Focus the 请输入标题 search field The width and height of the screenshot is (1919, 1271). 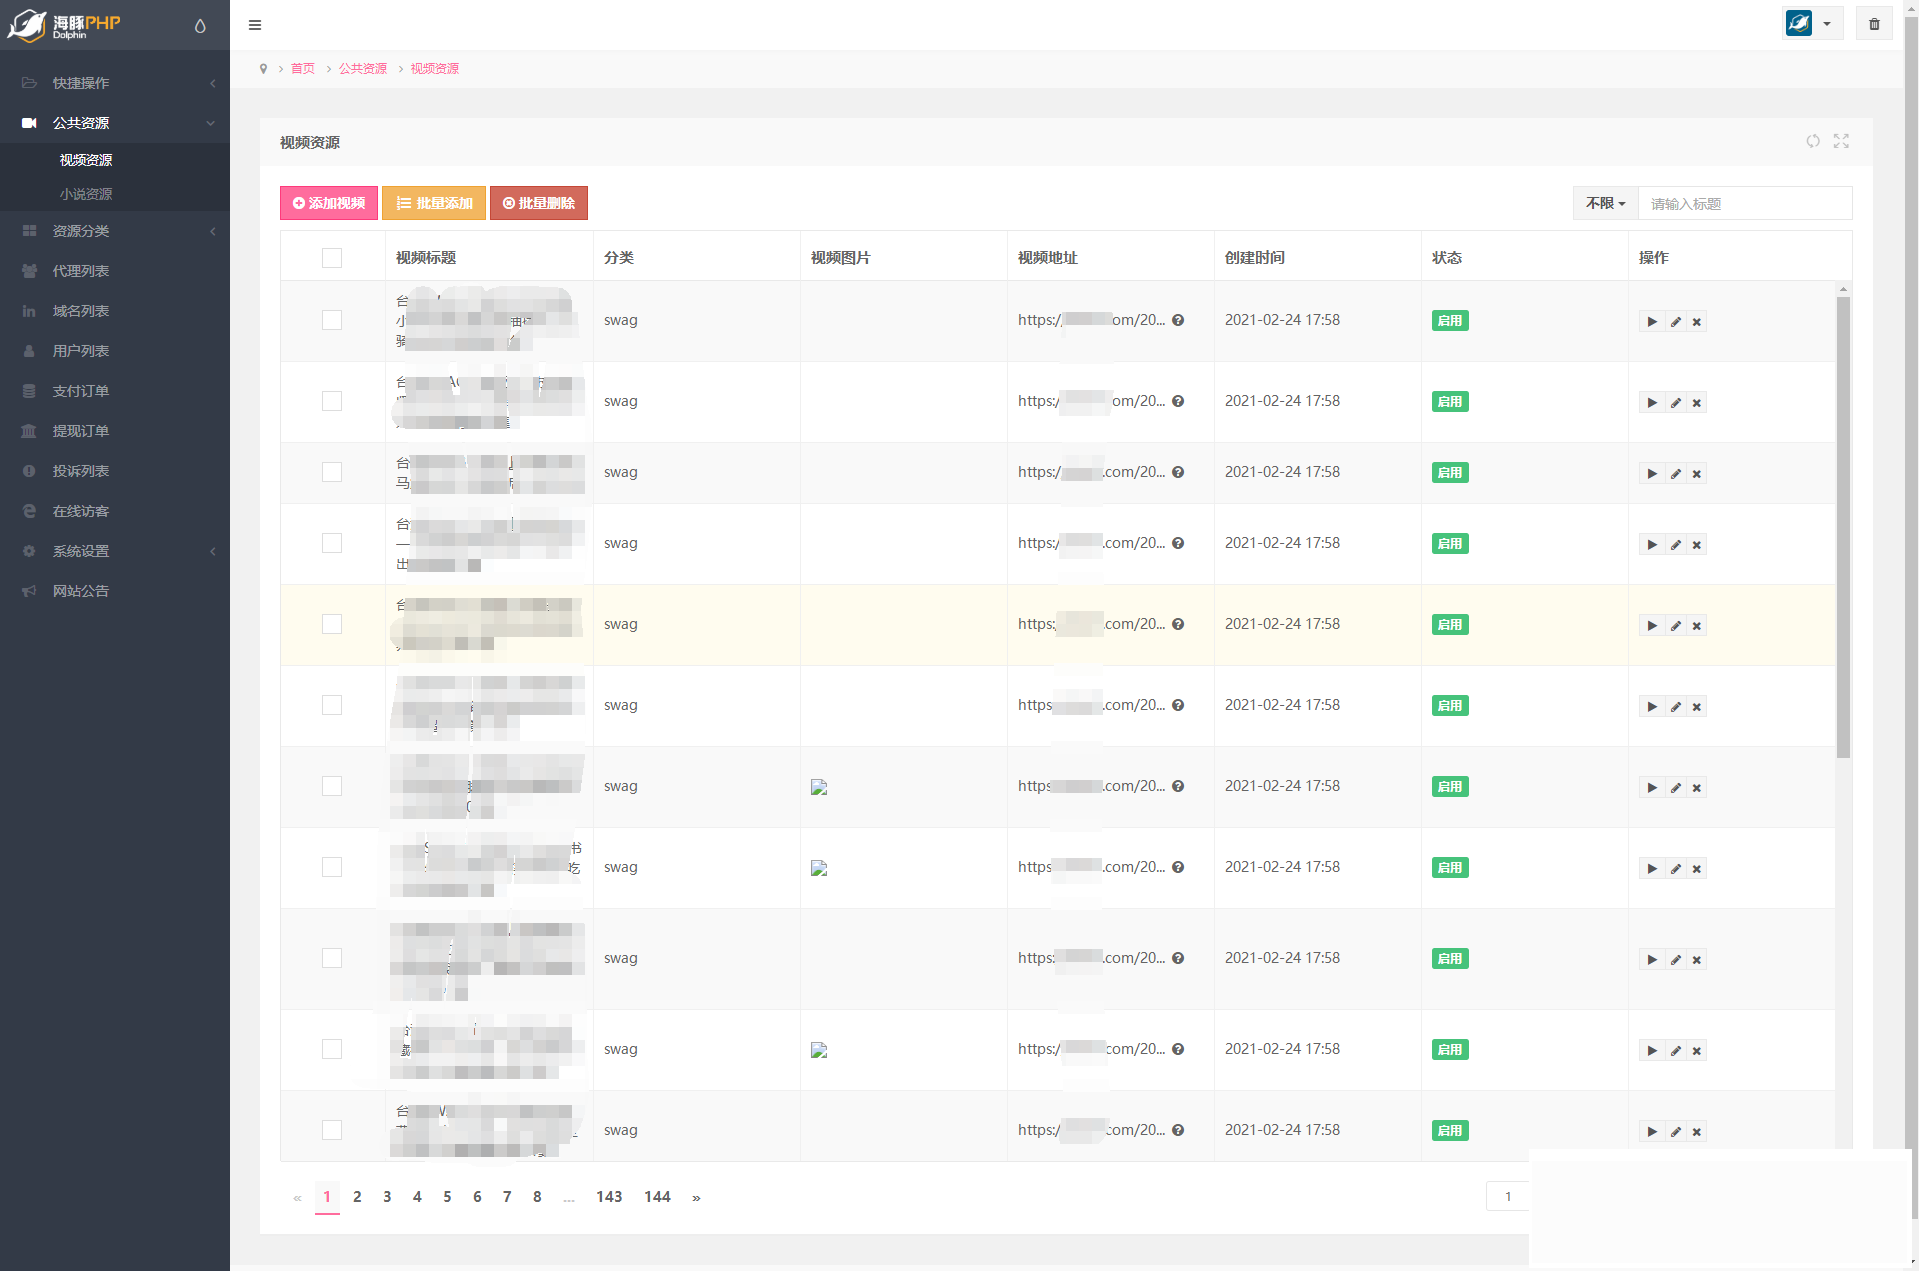[x=1744, y=204]
